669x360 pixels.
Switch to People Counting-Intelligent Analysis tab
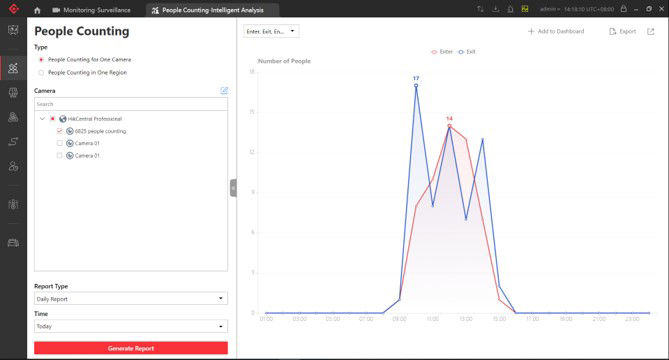212,10
